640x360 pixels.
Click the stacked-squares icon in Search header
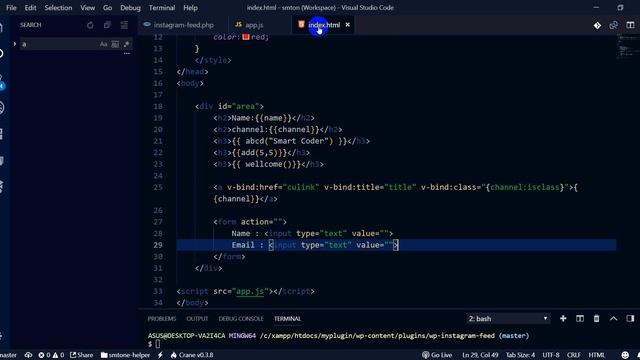[x=107, y=25]
